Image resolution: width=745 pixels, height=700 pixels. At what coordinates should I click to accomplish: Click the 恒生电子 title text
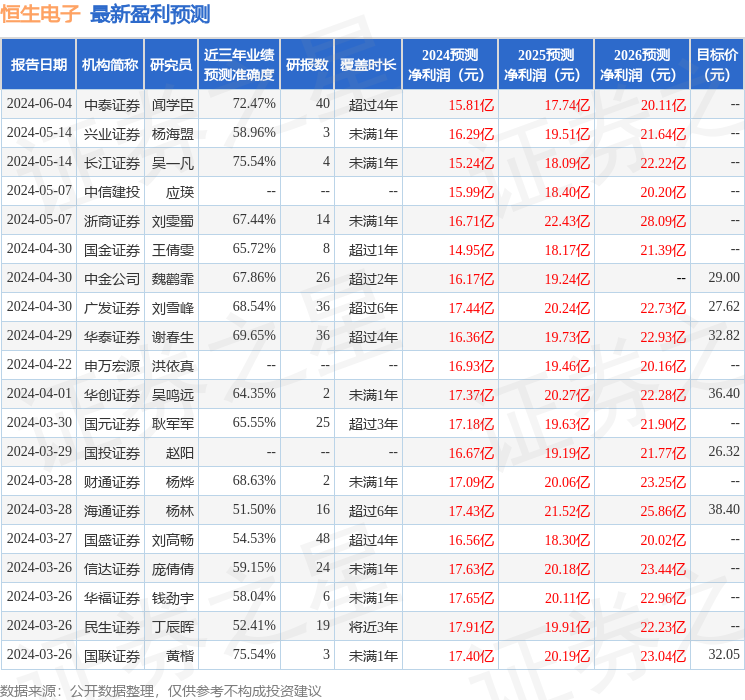point(40,14)
